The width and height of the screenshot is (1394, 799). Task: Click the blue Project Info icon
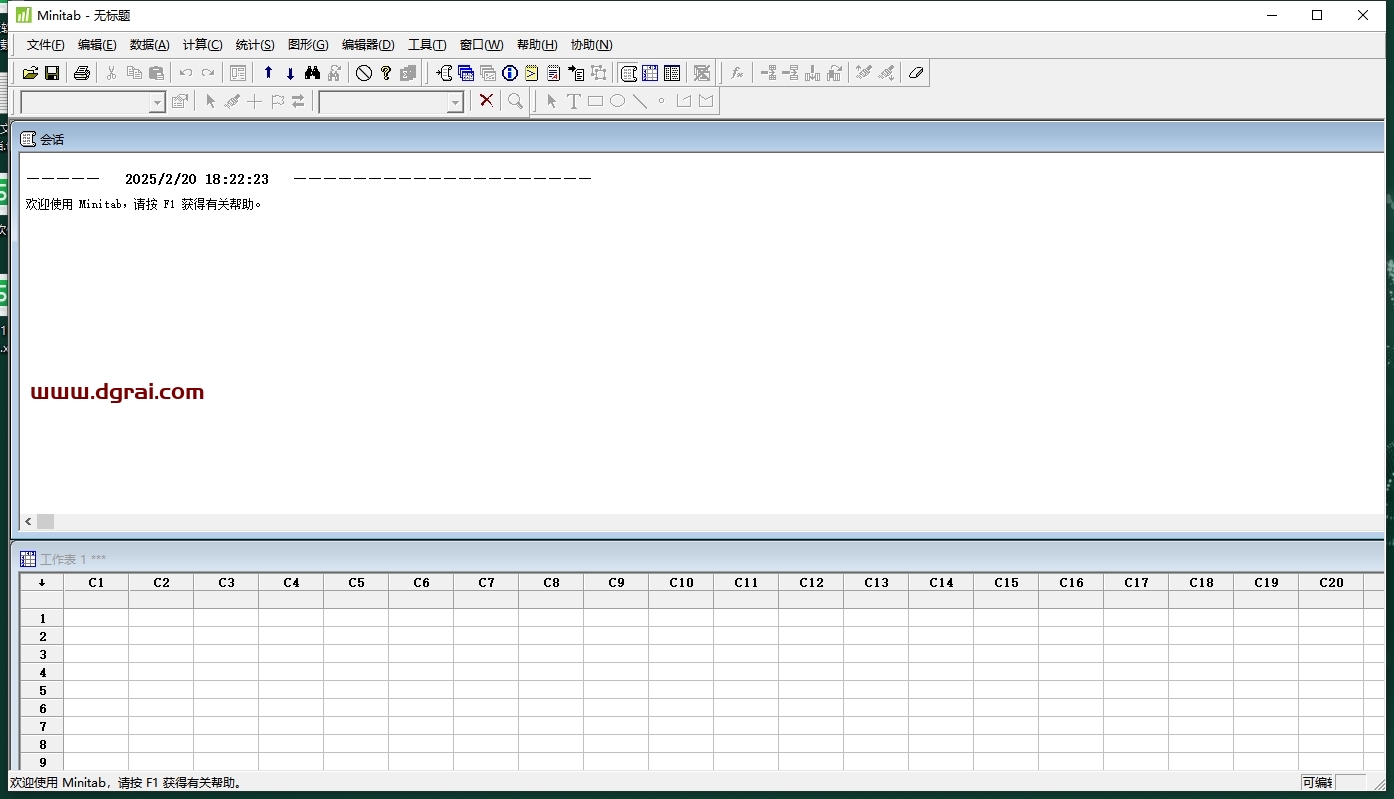coord(510,73)
